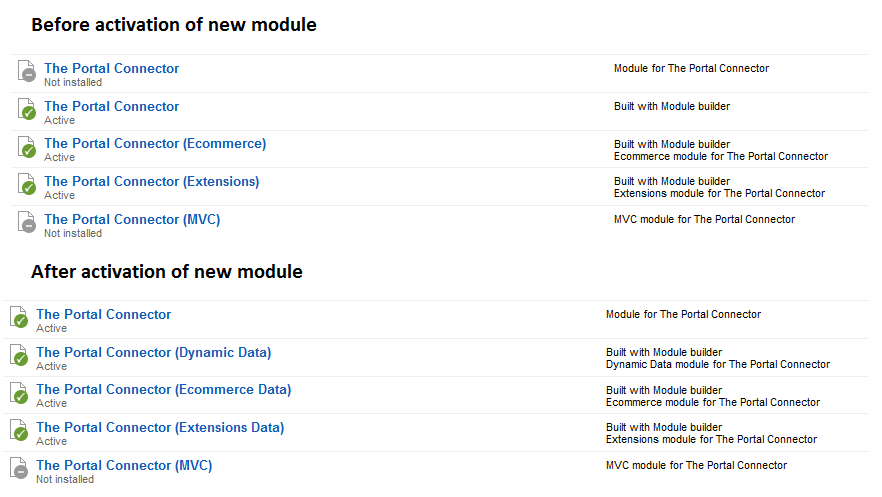Click the green status icon beside Portal Connector (Ecommerce Data)
This screenshot has width=882, height=497.
click(19, 393)
